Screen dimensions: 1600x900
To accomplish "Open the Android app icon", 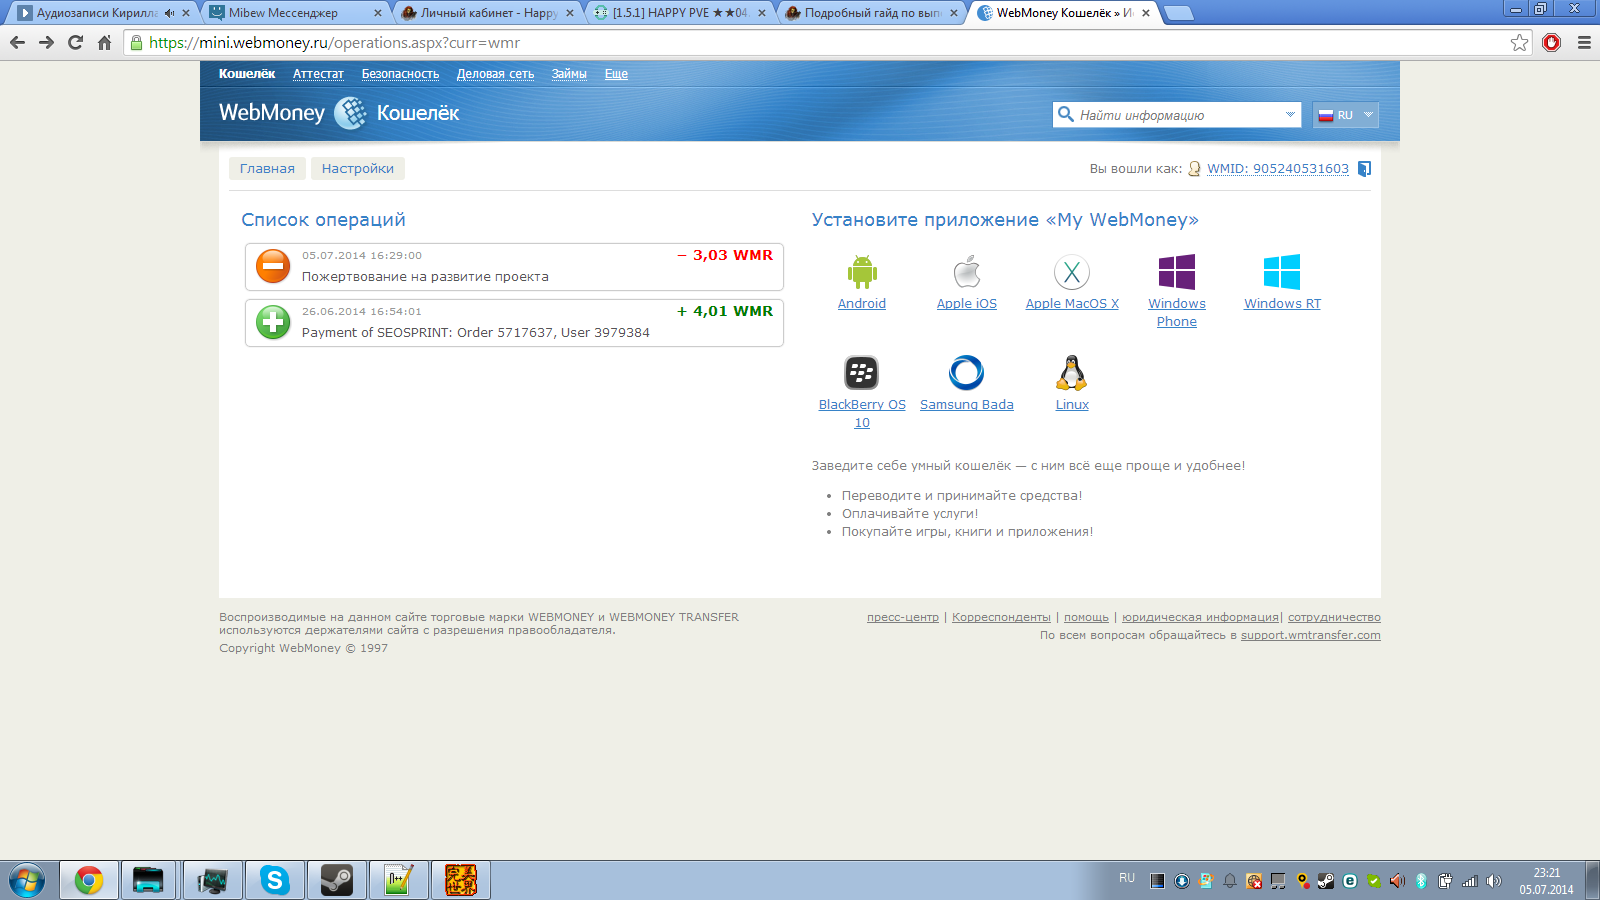I will pos(862,272).
